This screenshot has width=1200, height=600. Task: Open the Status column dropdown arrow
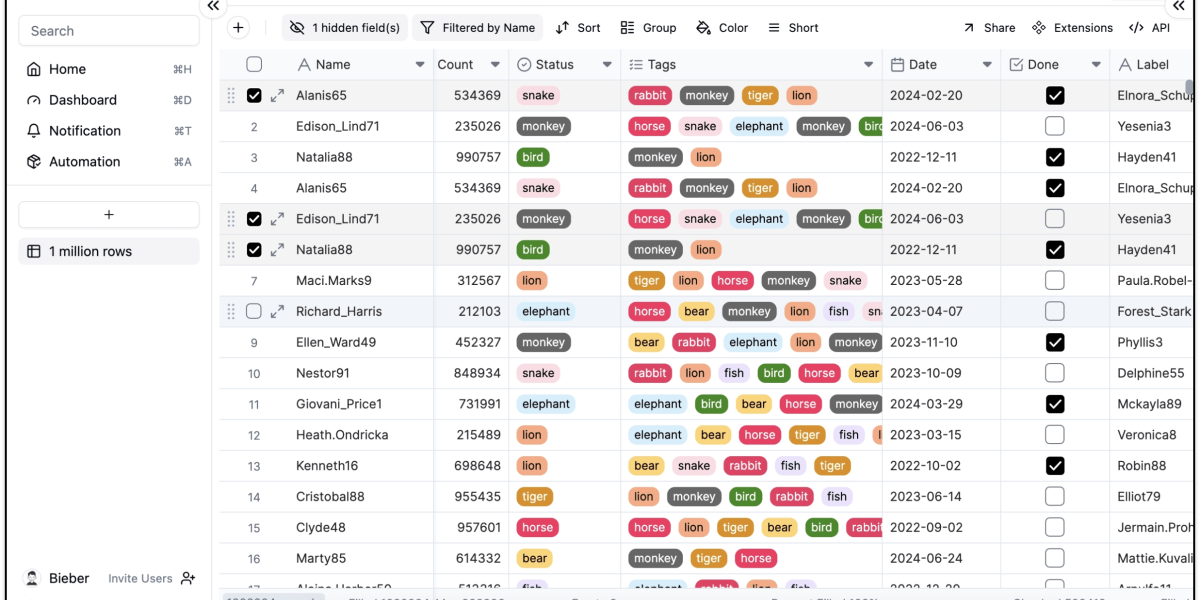(x=607, y=65)
